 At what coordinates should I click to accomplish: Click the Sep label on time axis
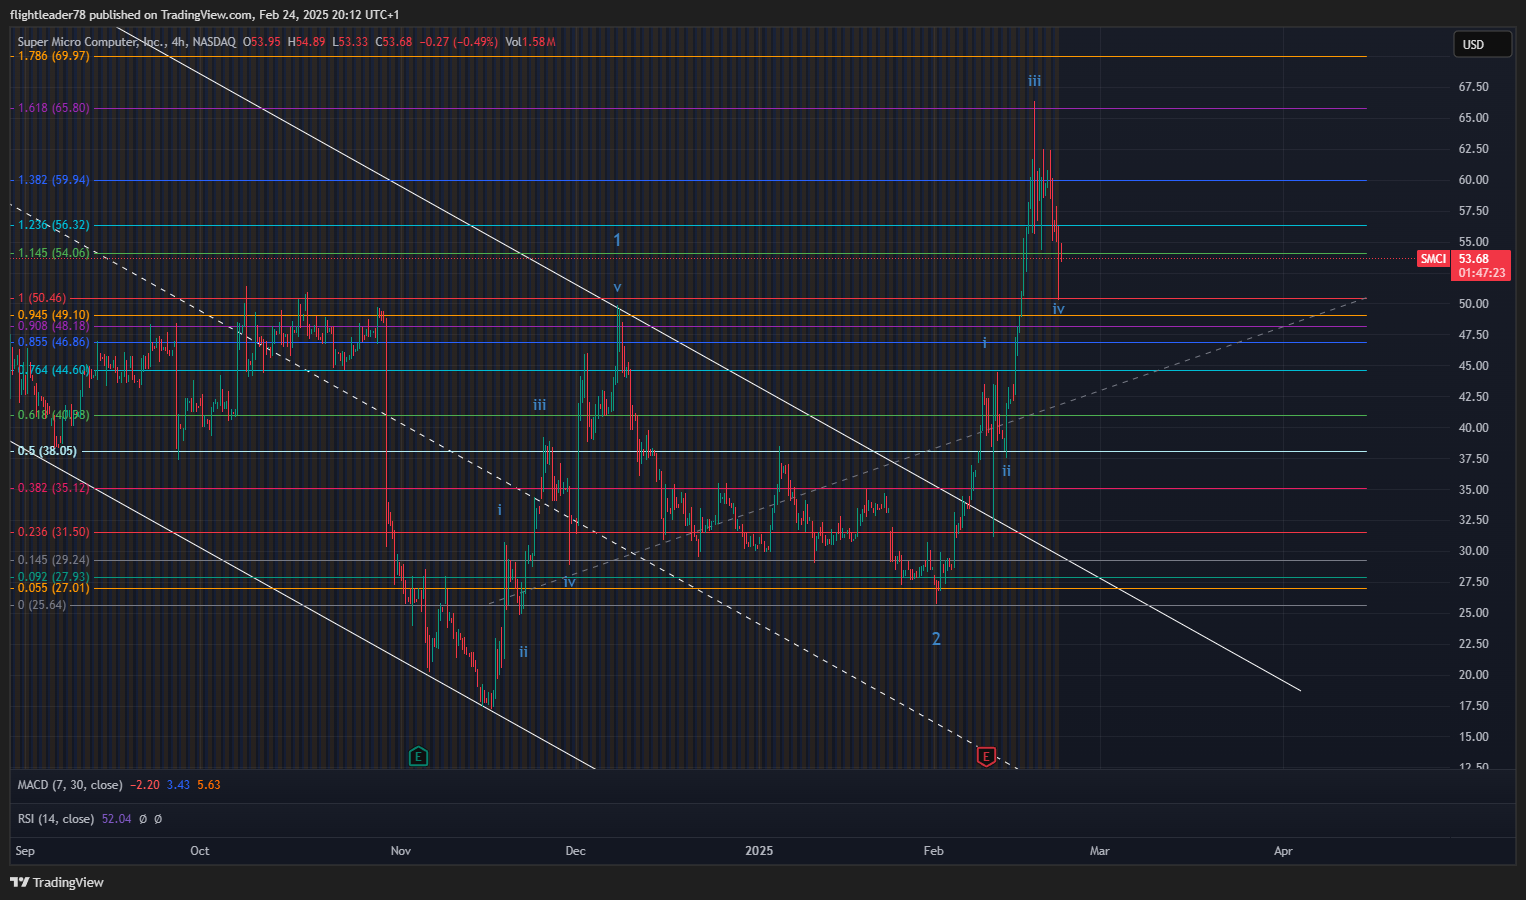tap(25, 851)
